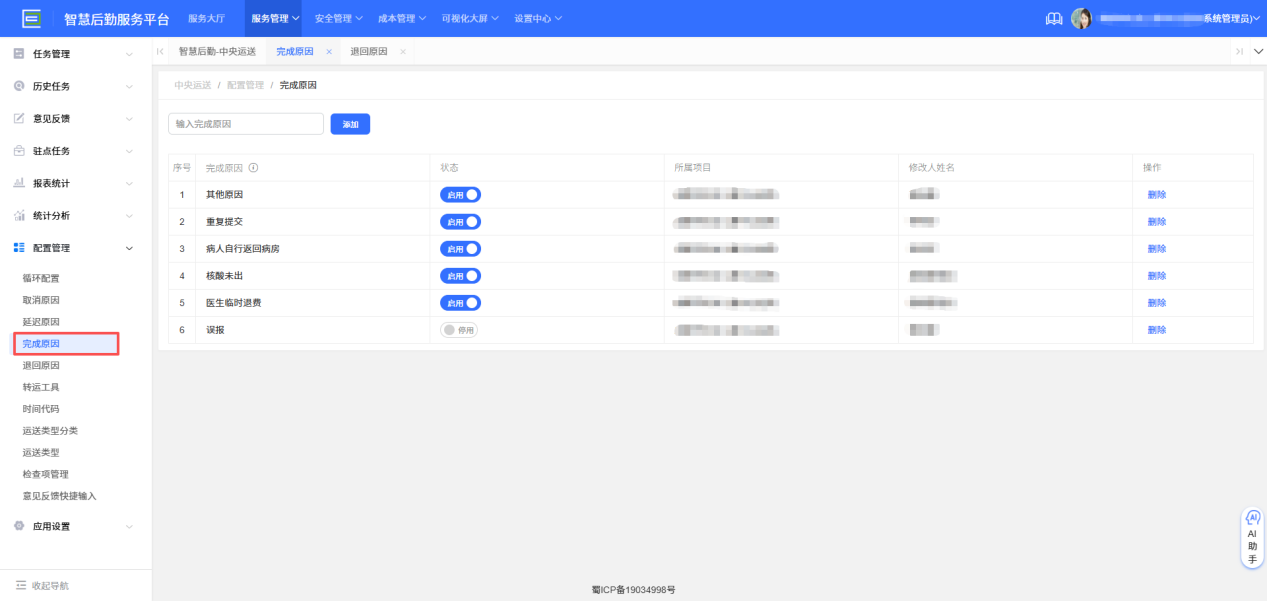Disable the 其他原因 status toggle
Image resolution: width=1267 pixels, height=601 pixels.
coord(460,195)
